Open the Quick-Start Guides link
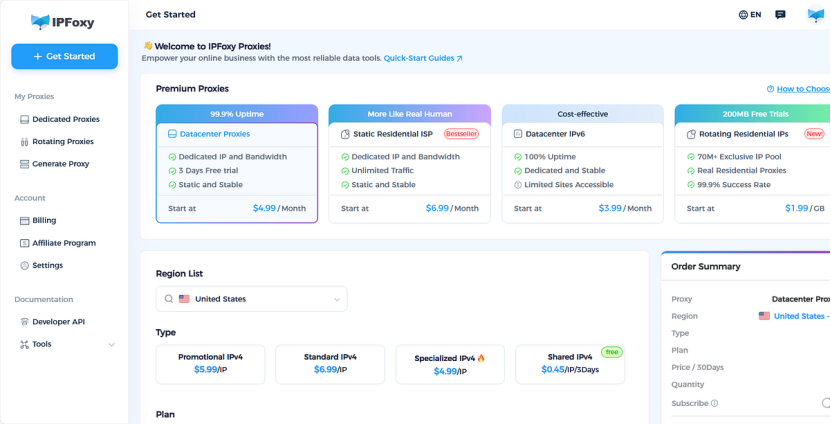Screen dimensions: 831x424 tap(423, 59)
